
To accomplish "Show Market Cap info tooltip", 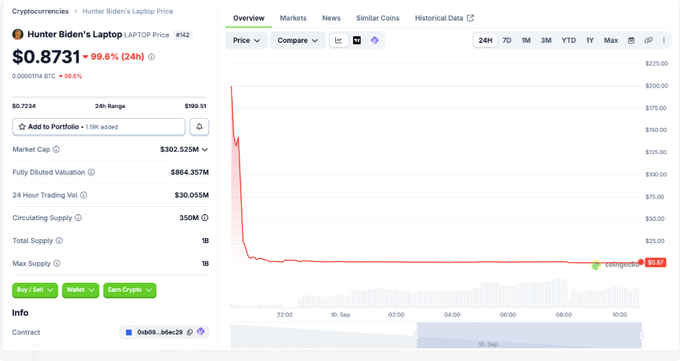I will click(x=56, y=149).
